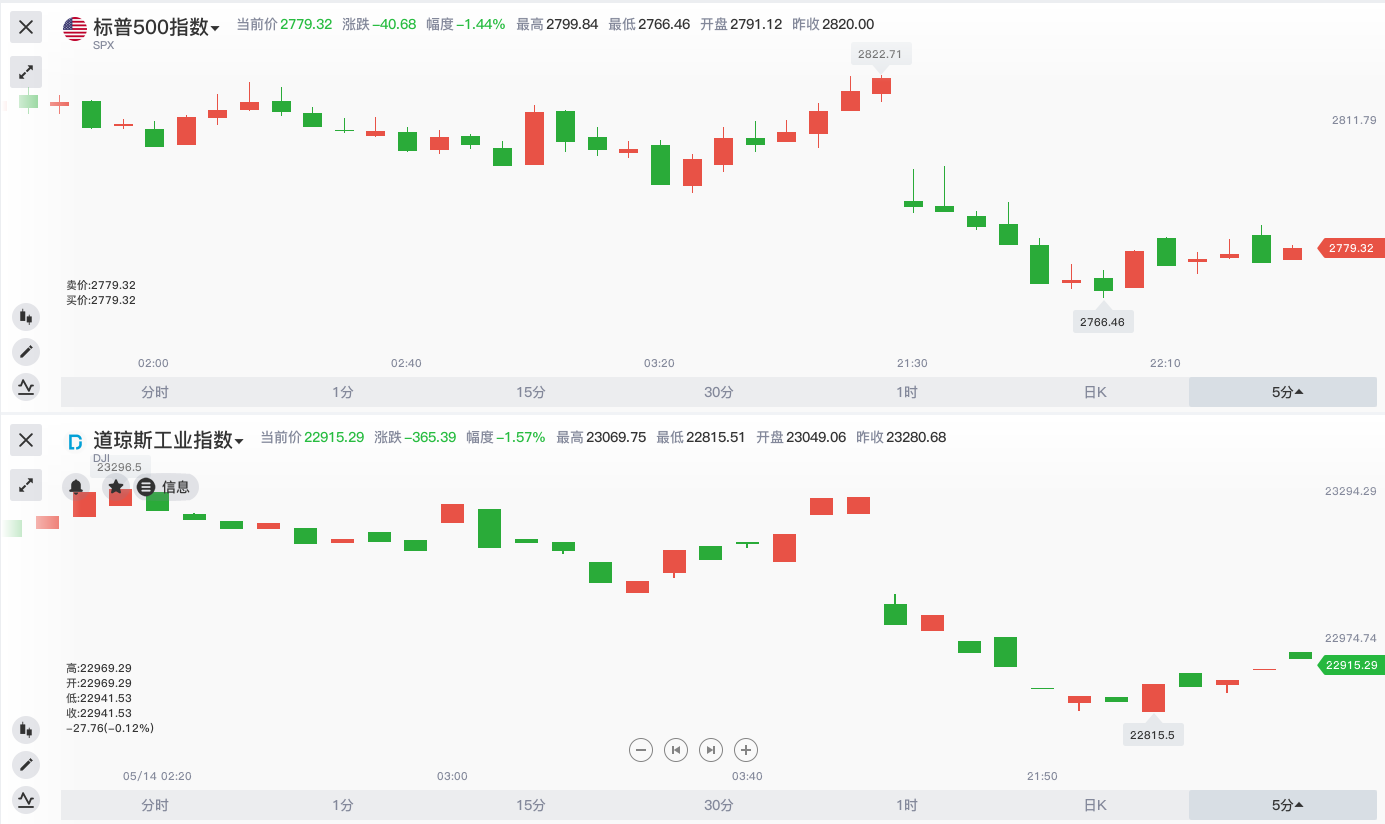This screenshot has width=1385, height=824.
Task: Click the bell alert icon on Dow chart
Action: (76, 487)
